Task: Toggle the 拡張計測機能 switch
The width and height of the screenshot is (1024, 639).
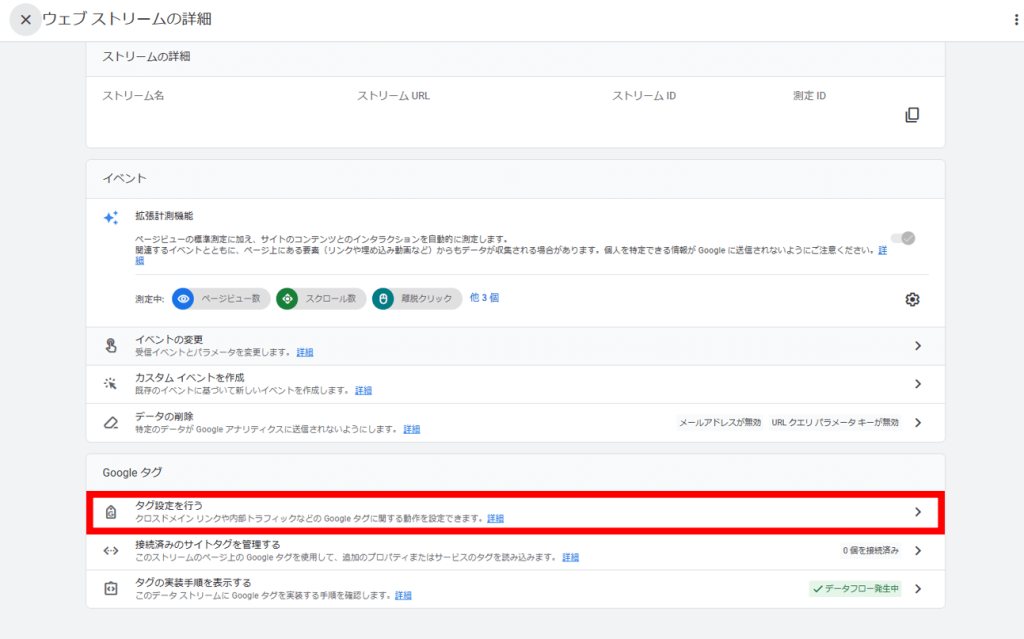Action: 903,238
